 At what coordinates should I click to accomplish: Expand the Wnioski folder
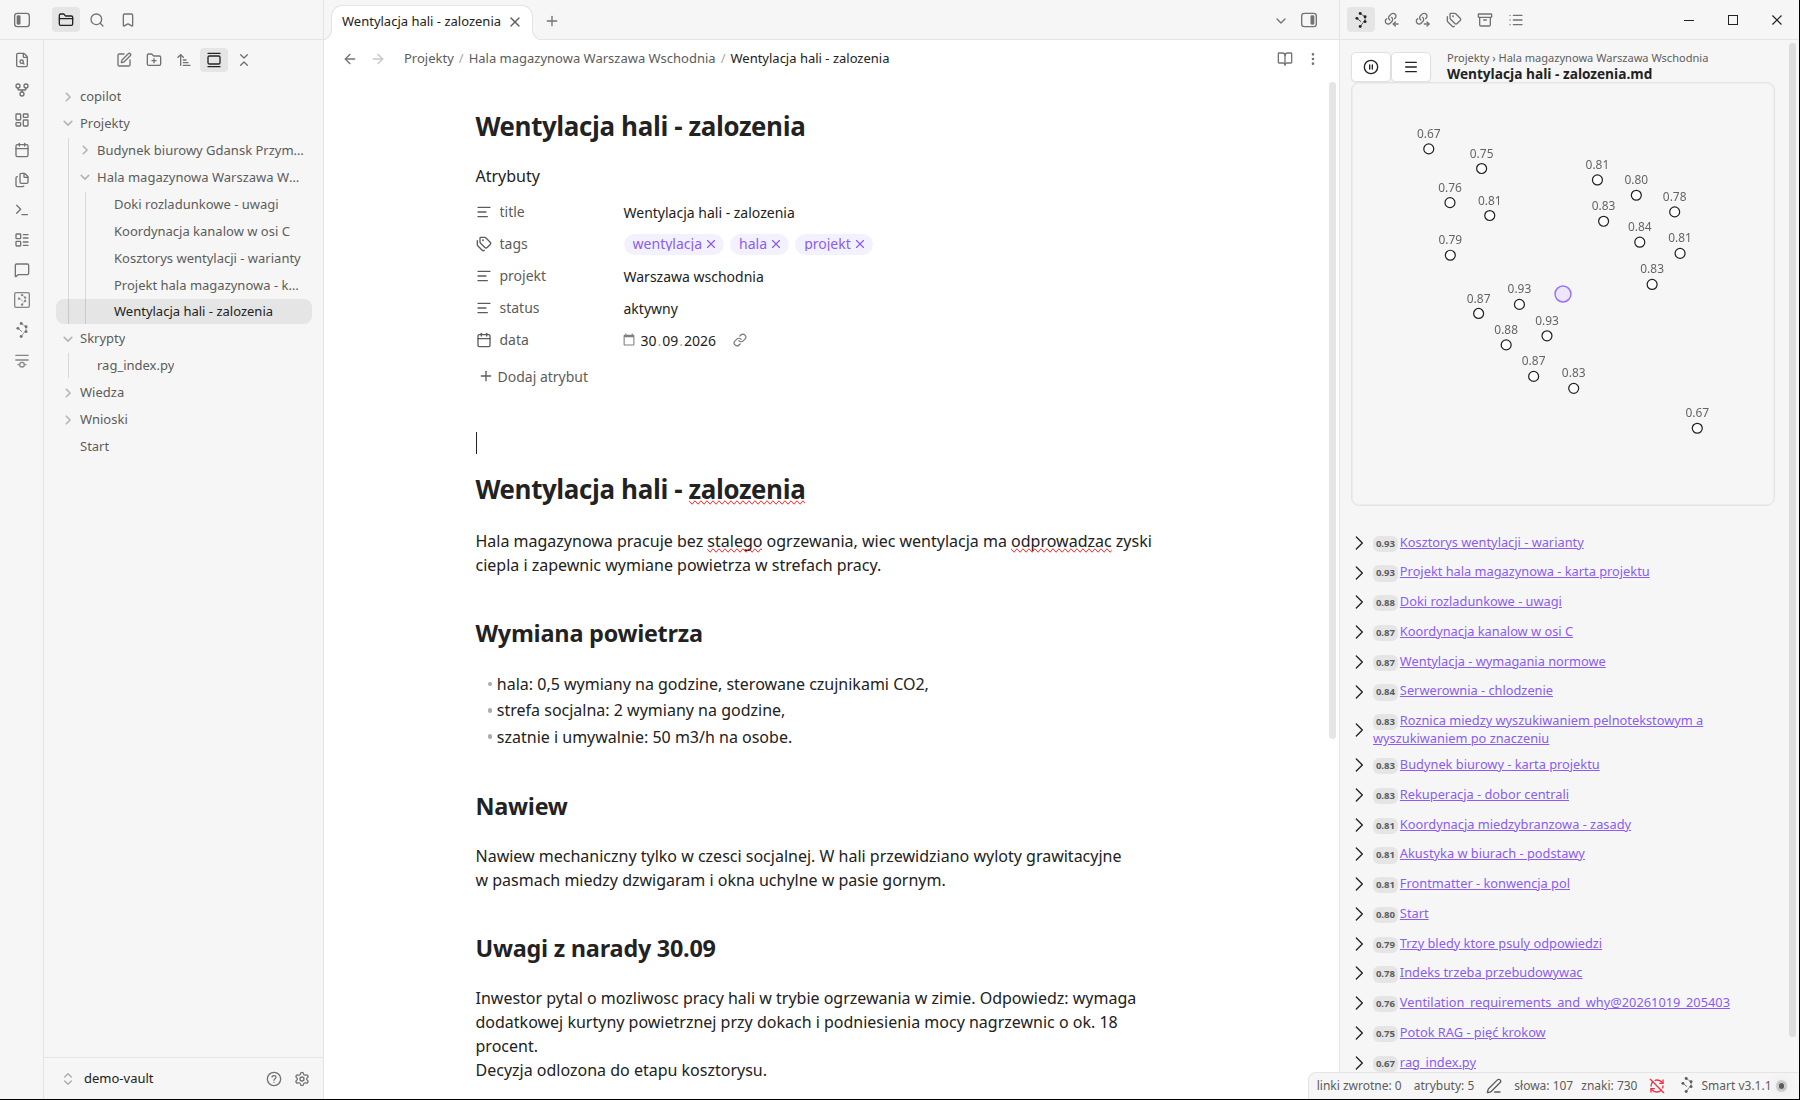pos(68,420)
